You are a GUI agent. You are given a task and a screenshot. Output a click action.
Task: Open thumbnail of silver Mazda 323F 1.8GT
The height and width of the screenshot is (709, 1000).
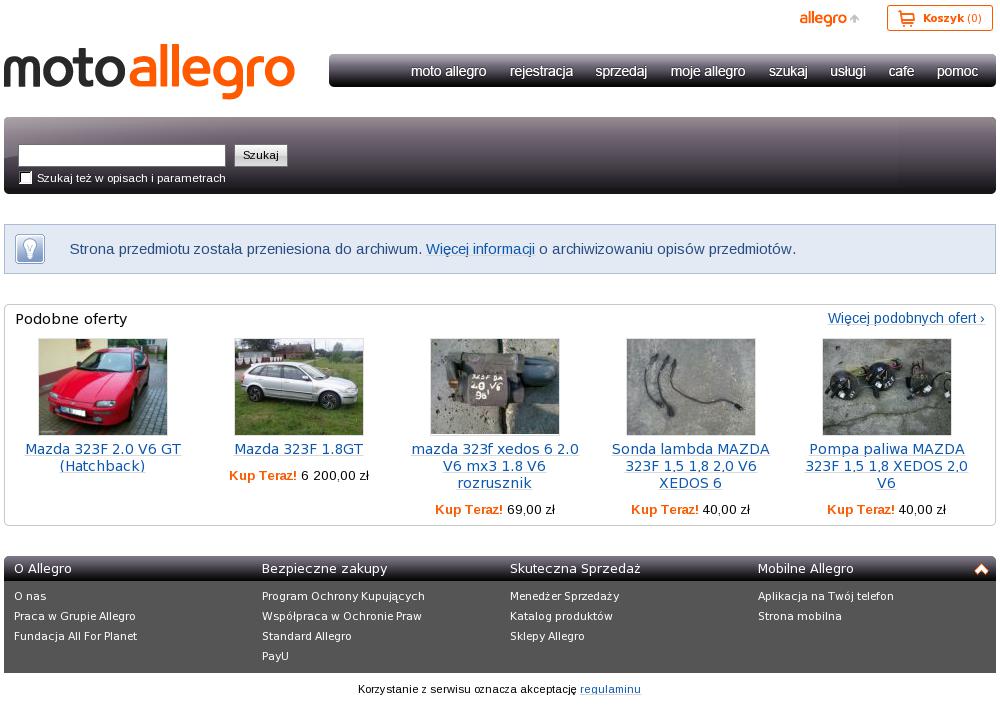[298, 387]
